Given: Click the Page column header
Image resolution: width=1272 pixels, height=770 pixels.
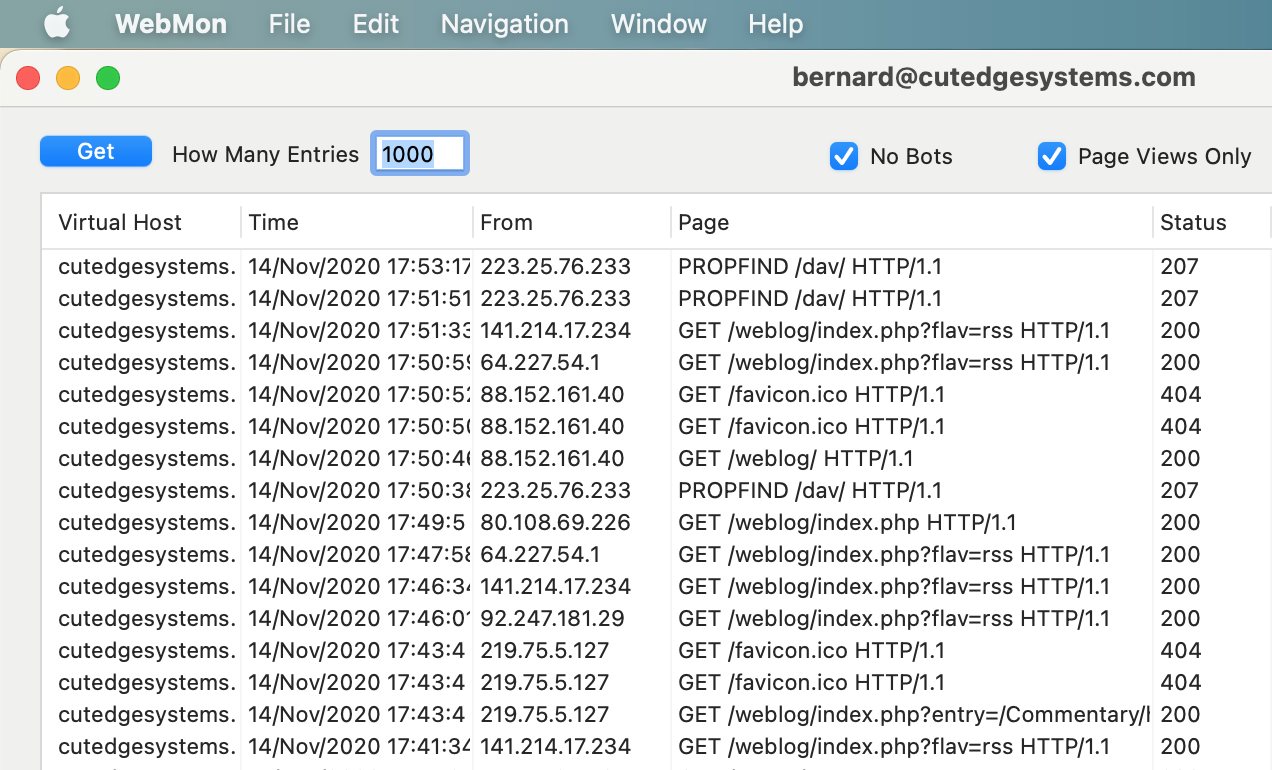Looking at the screenshot, I should click(x=910, y=222).
